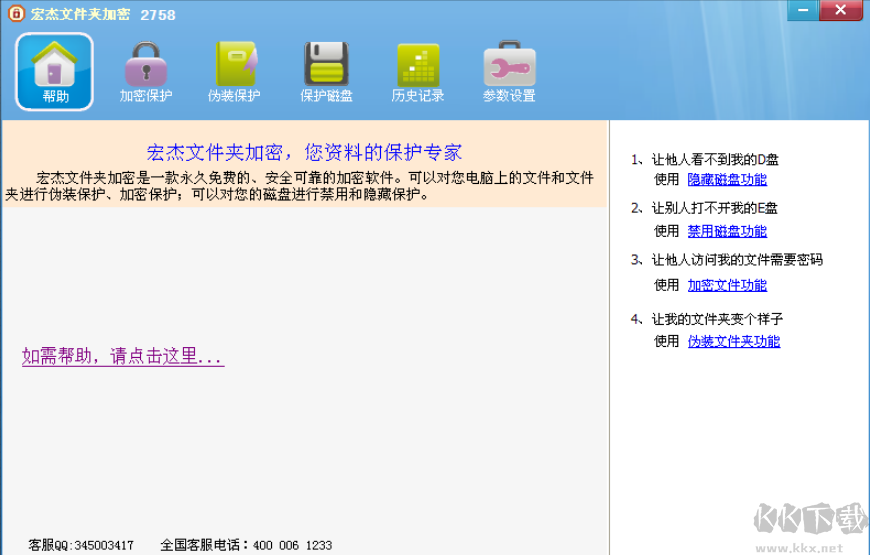The height and width of the screenshot is (555, 870).
Task: Click 全国客服电话 400 006 1233 text
Action: [246, 545]
